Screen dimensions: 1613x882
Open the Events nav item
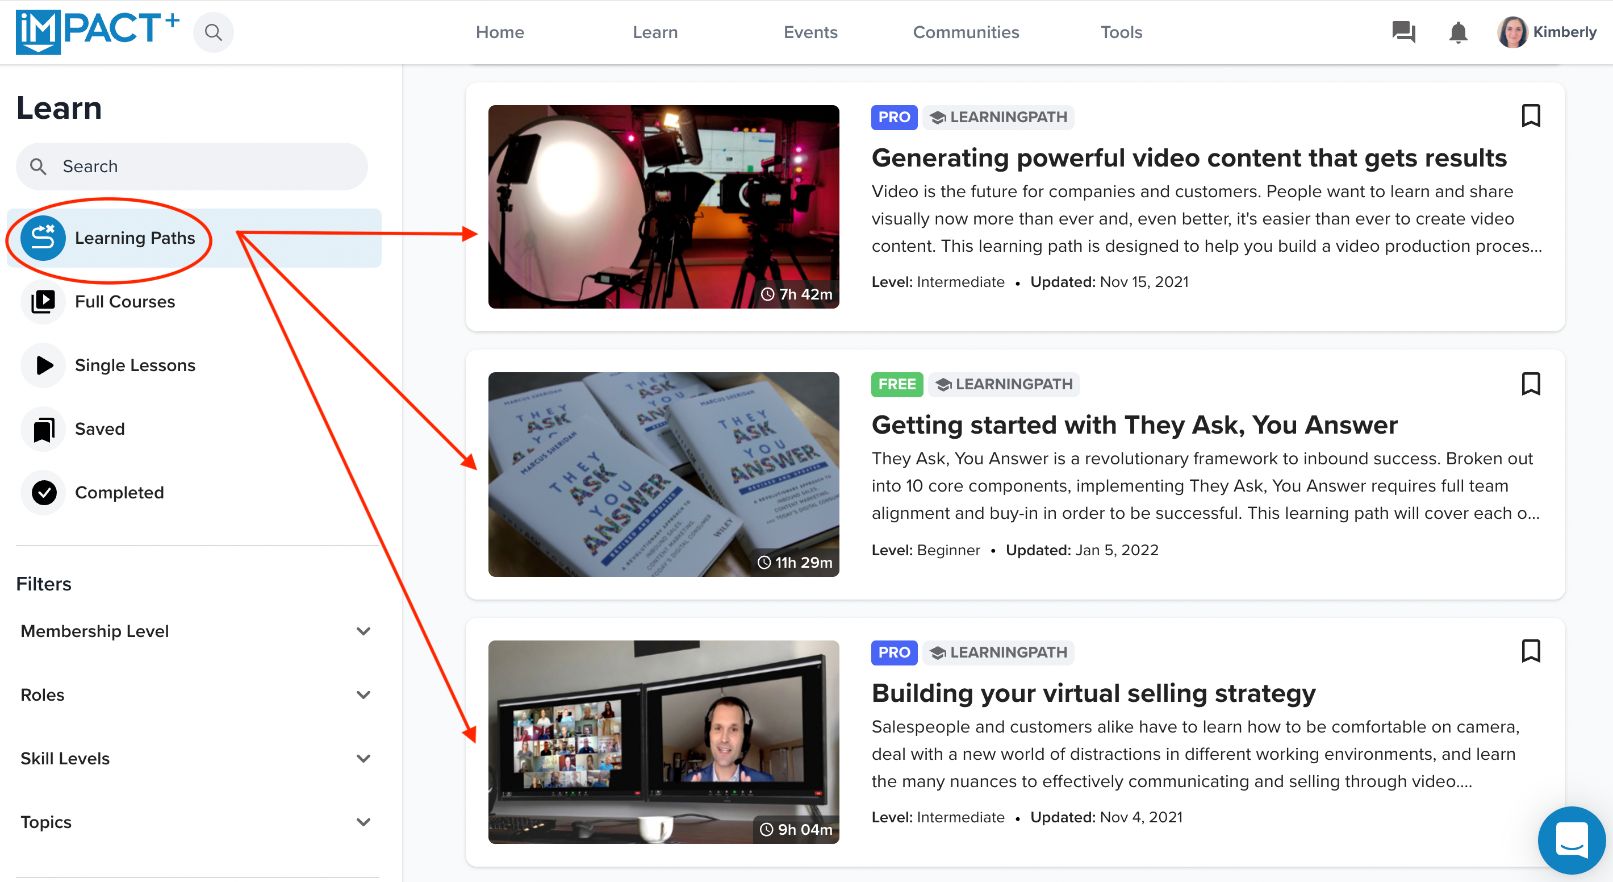pyautogui.click(x=810, y=32)
